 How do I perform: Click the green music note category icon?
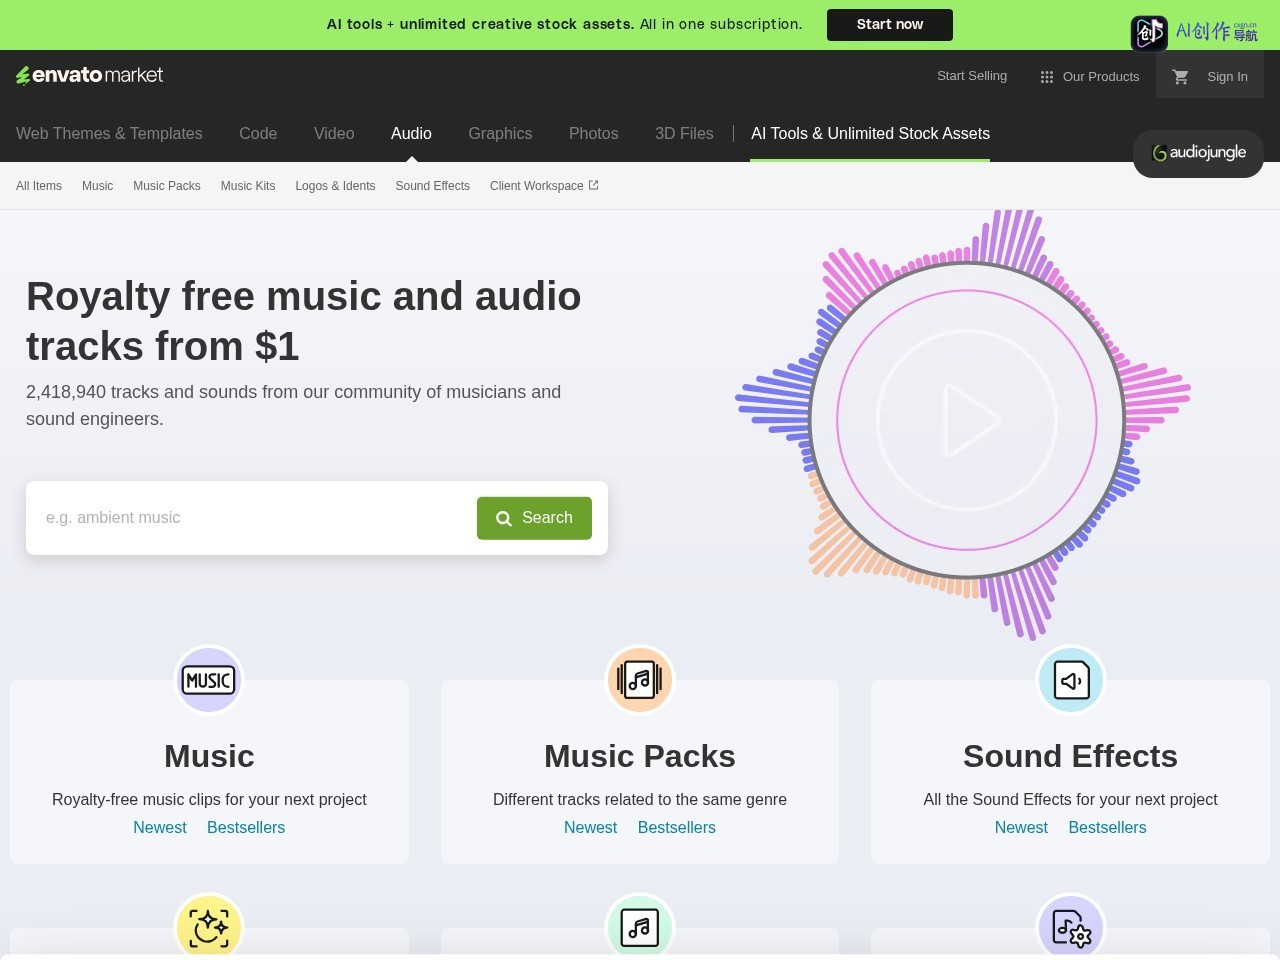coord(640,927)
